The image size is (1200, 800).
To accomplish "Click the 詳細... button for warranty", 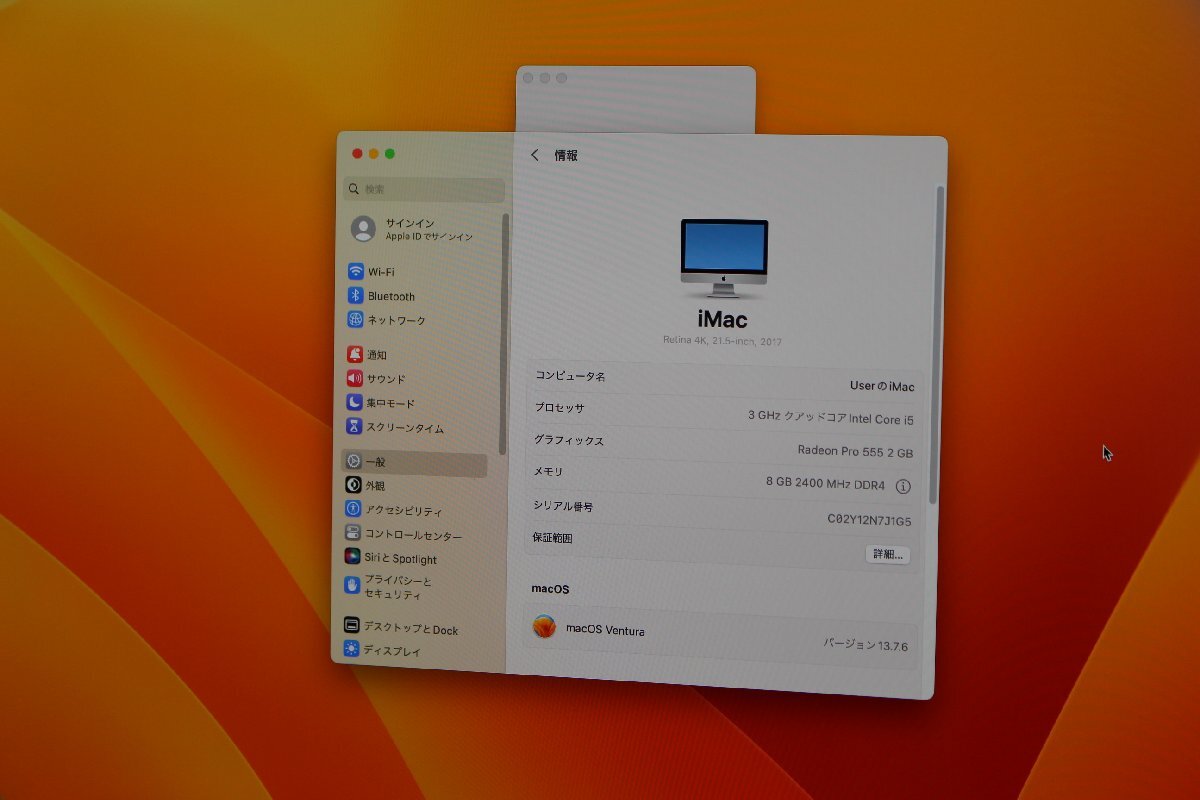I will point(888,554).
